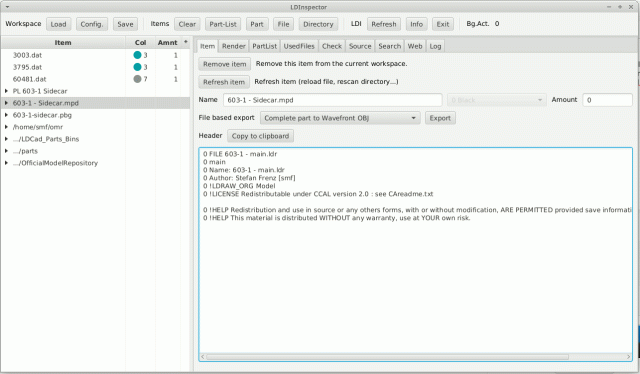Add item via Part-List button
Screen dimensions: 640x374
coord(223,24)
